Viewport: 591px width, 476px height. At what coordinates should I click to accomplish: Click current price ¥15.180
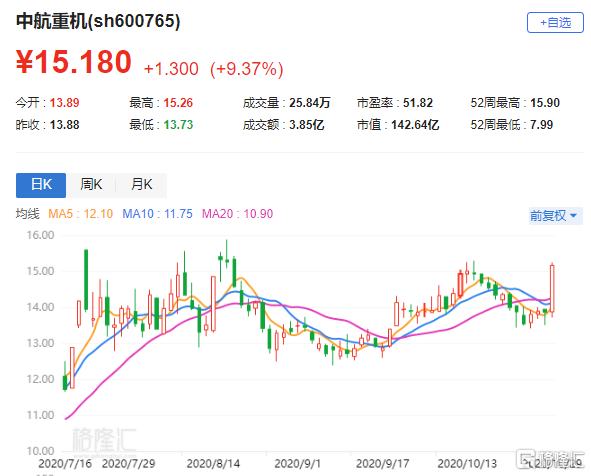73,62
